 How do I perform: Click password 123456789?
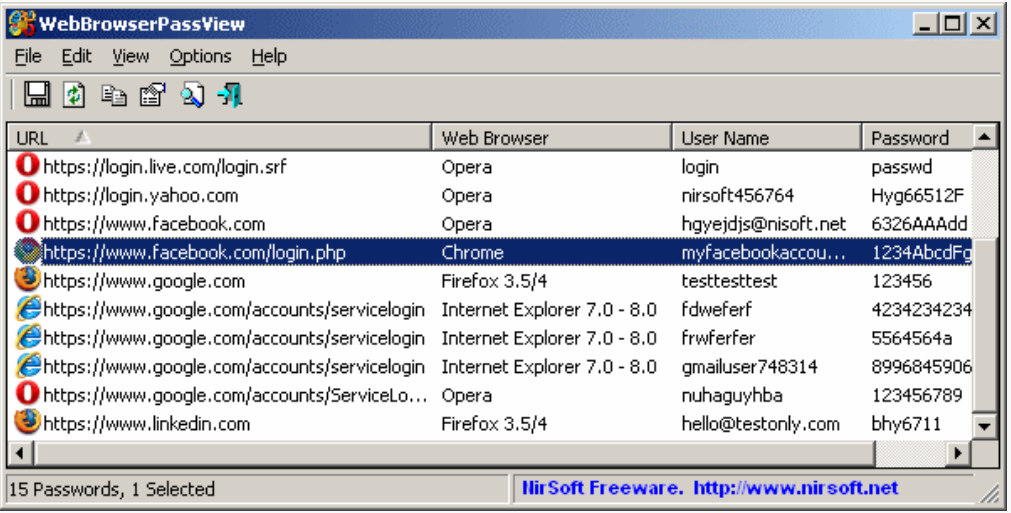pyautogui.click(x=917, y=394)
